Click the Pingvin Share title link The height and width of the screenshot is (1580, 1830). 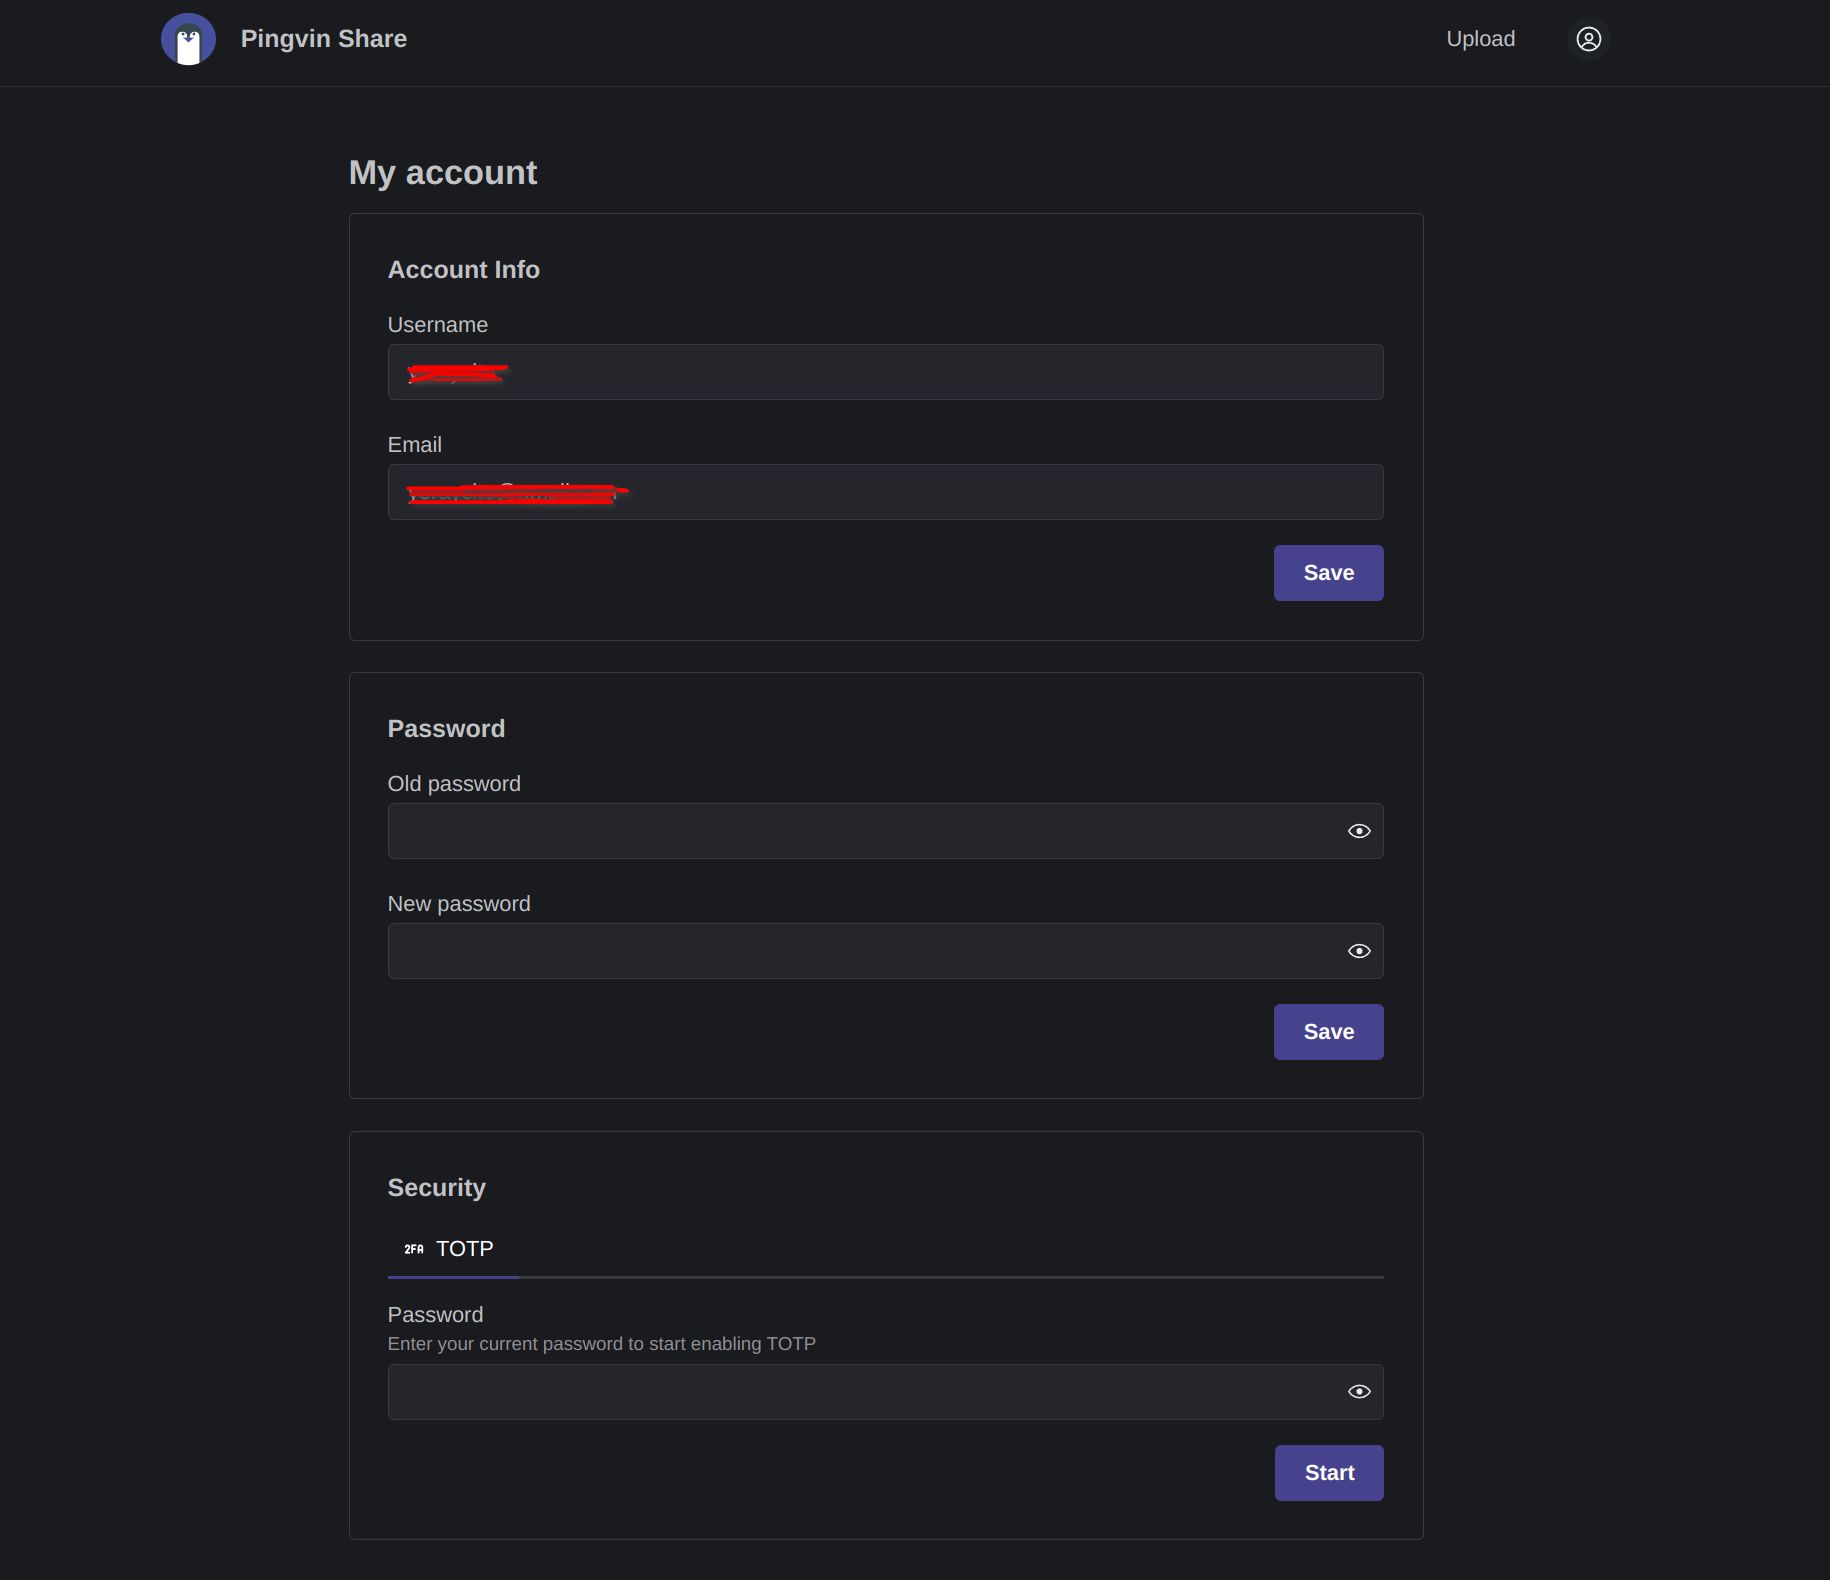[x=323, y=39]
